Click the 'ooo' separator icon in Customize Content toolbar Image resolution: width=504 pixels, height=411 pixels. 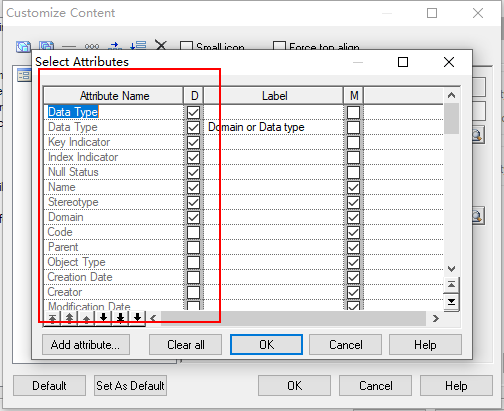92,46
